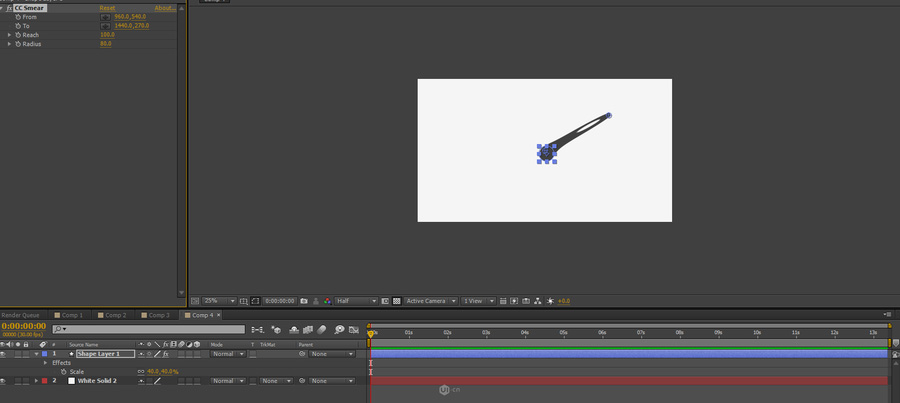Click the show channel color icon
This screenshot has height=403, width=900.
click(328, 301)
